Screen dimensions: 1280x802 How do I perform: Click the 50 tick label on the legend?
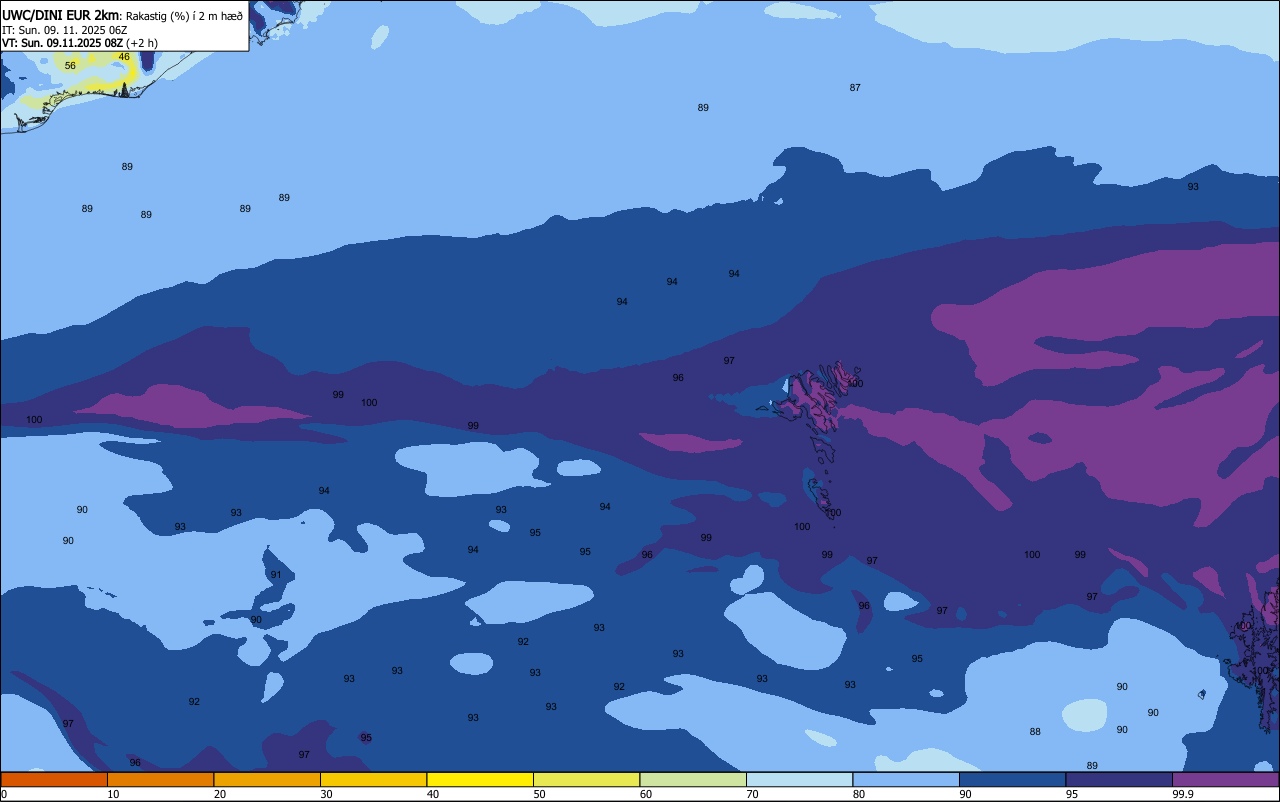click(x=539, y=794)
